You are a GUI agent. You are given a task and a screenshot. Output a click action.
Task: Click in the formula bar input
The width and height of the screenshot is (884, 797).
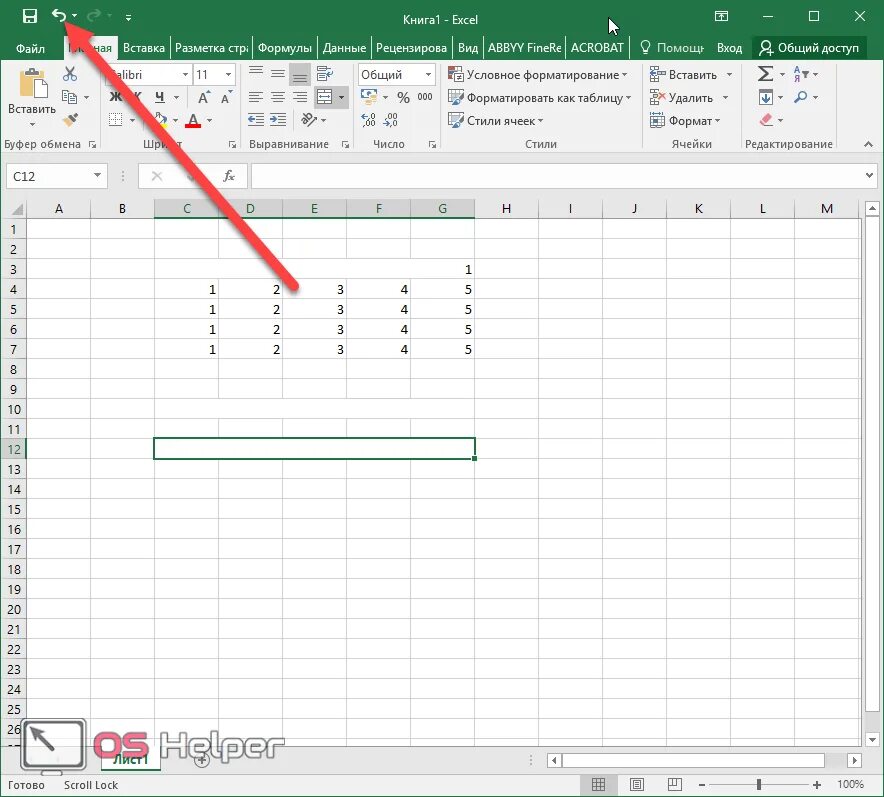(x=557, y=176)
